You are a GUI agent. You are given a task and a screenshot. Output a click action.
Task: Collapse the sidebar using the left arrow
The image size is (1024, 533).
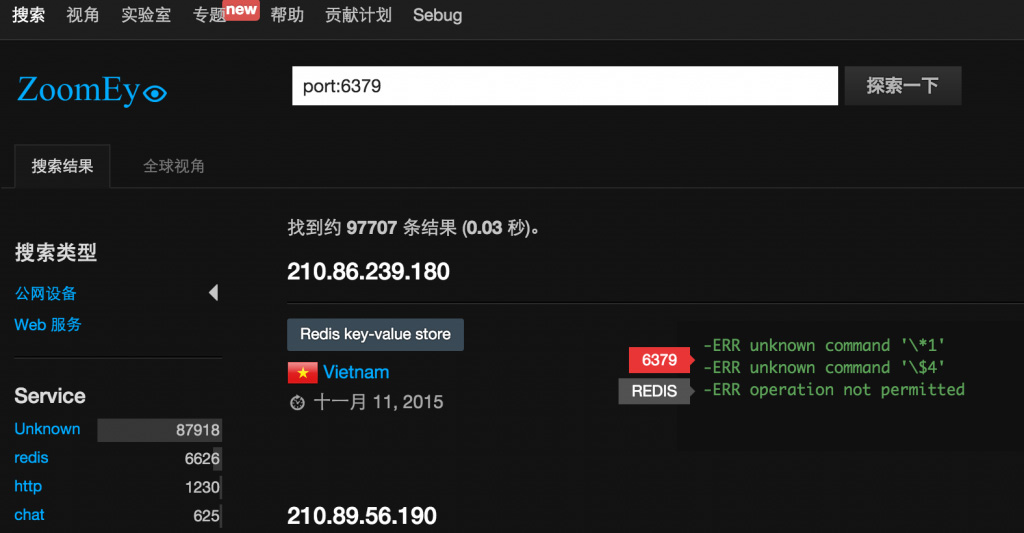click(213, 293)
